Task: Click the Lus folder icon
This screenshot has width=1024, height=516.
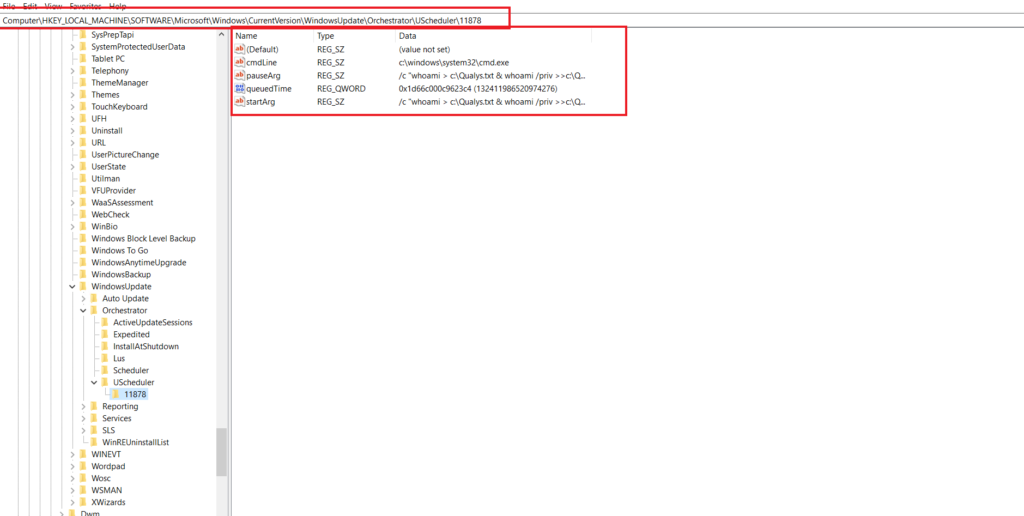Action: coord(104,358)
